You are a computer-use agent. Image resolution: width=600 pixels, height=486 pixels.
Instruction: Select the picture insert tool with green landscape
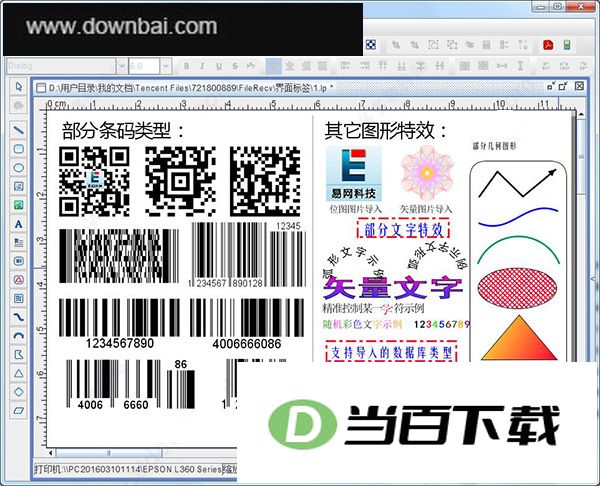pos(18,205)
